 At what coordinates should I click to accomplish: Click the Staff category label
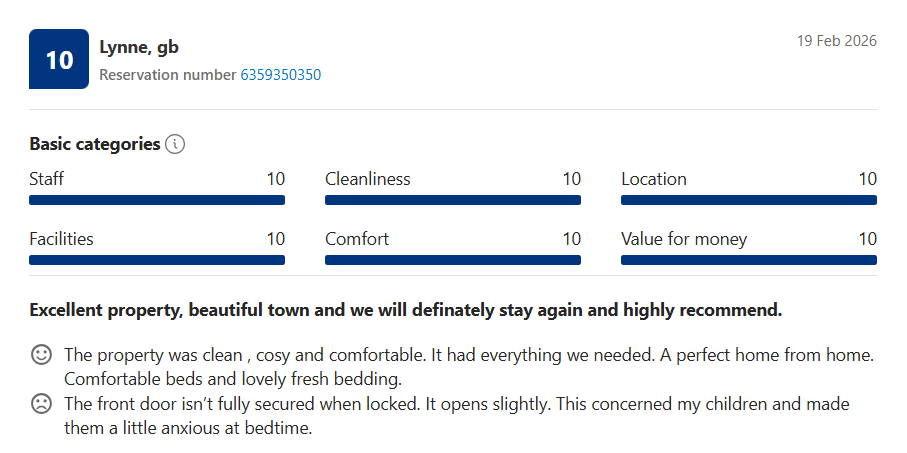click(x=47, y=179)
